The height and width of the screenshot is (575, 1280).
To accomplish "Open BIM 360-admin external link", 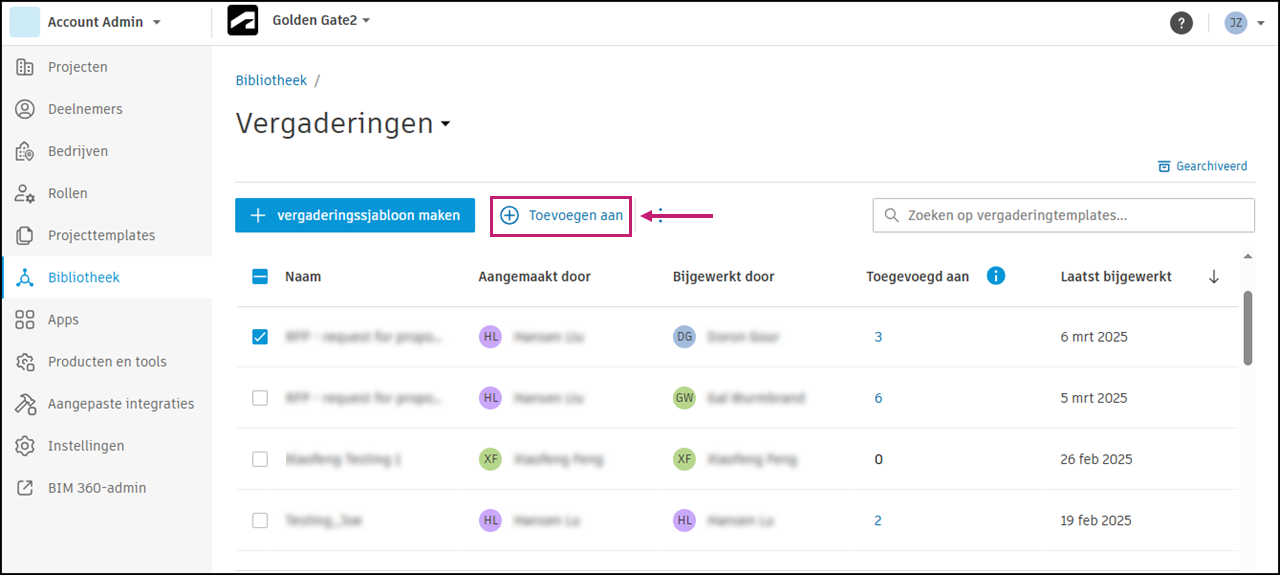I will tap(97, 488).
